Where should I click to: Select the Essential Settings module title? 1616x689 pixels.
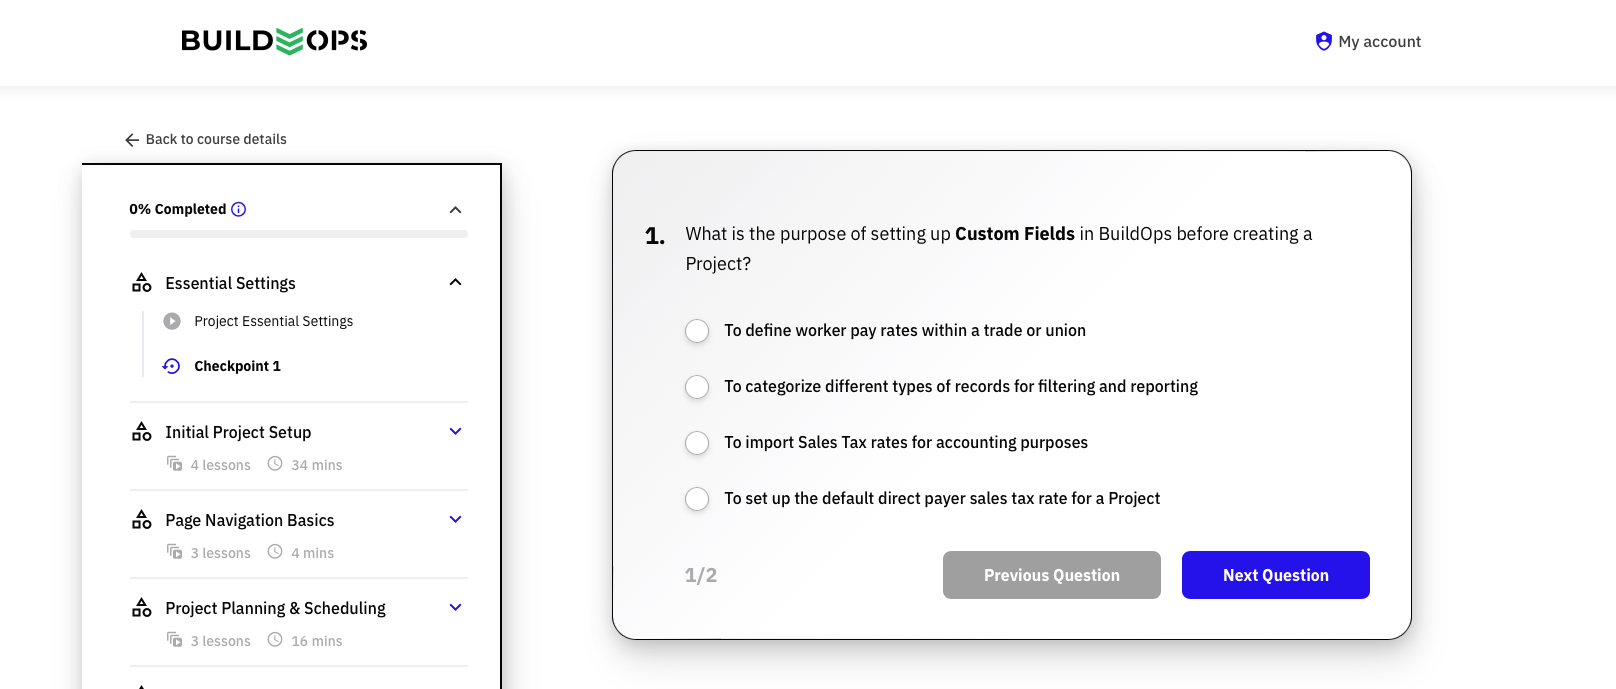pos(231,283)
